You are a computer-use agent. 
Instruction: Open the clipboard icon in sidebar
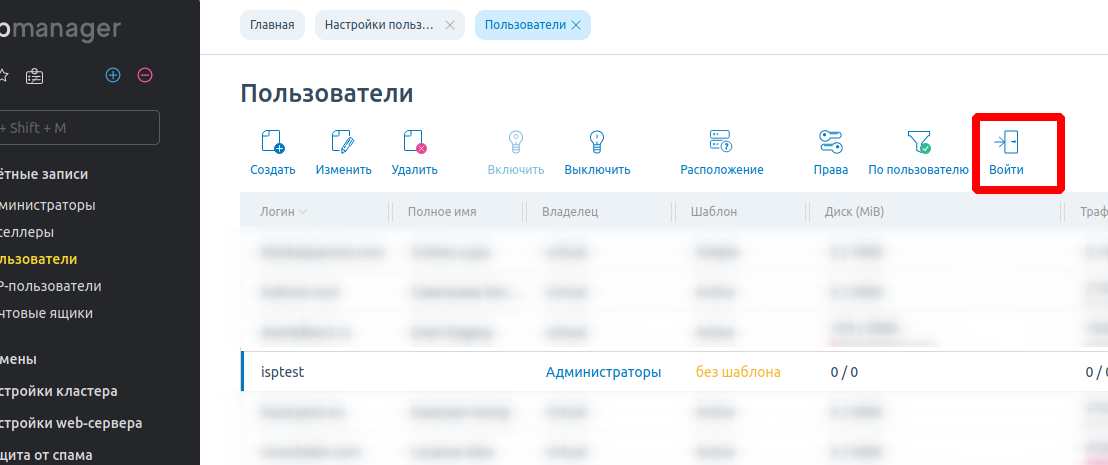[35, 75]
